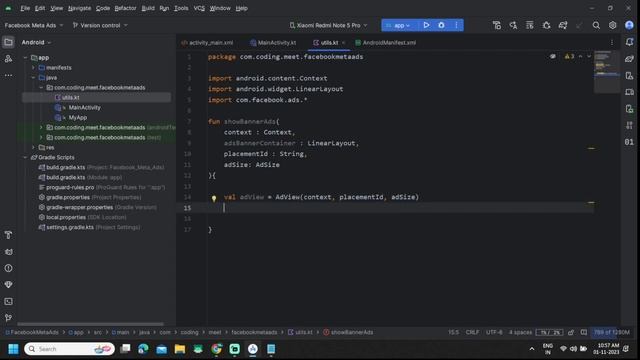Toggle reader mode eye icon

(x=553, y=56)
